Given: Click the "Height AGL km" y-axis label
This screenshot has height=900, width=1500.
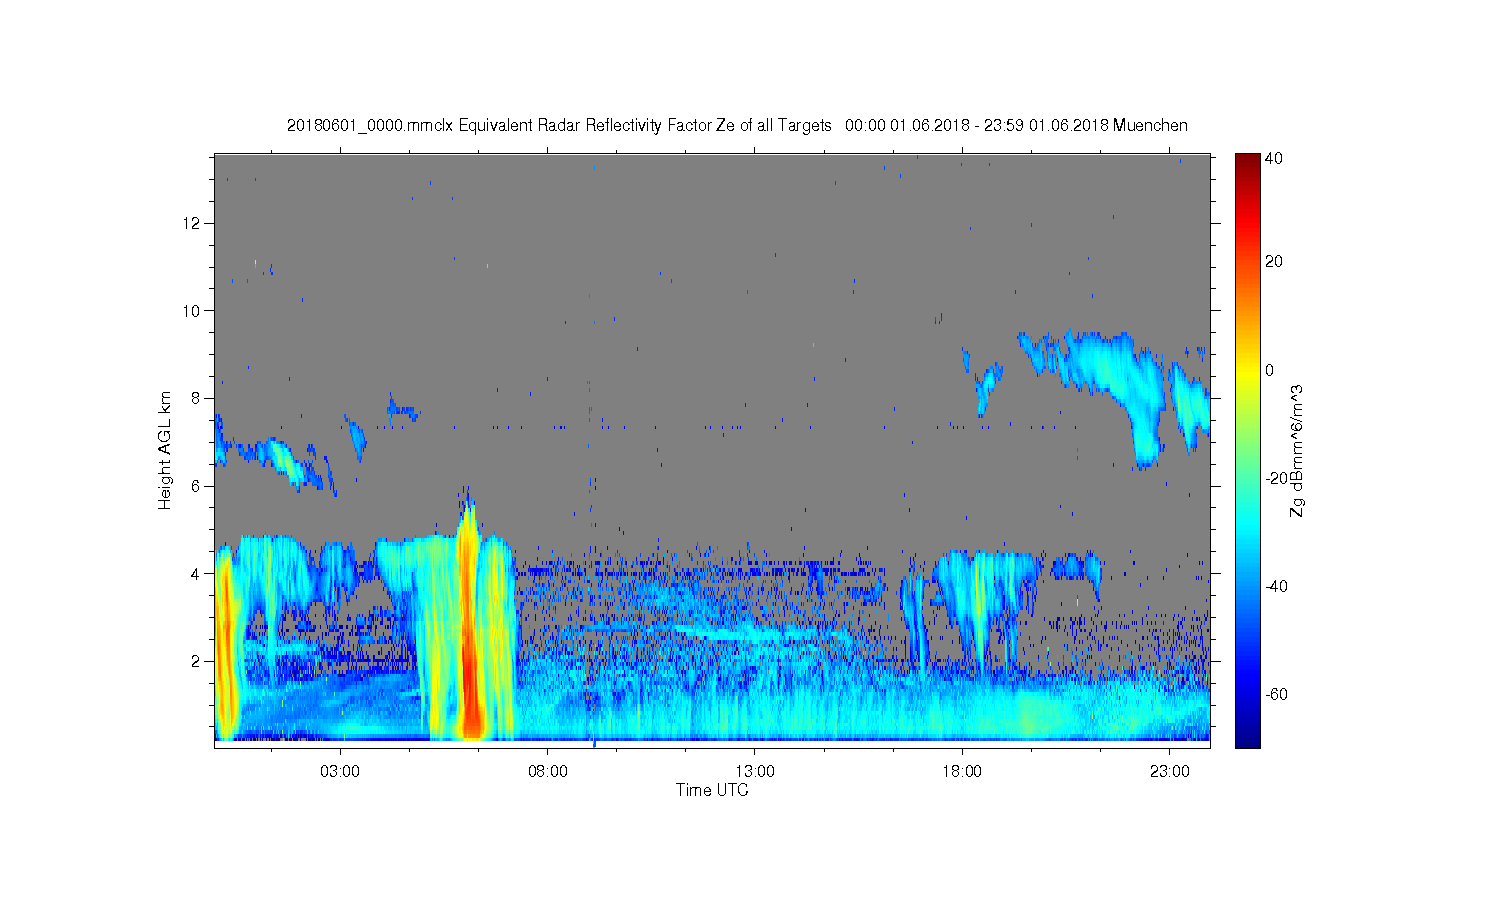Looking at the screenshot, I should point(165,450).
